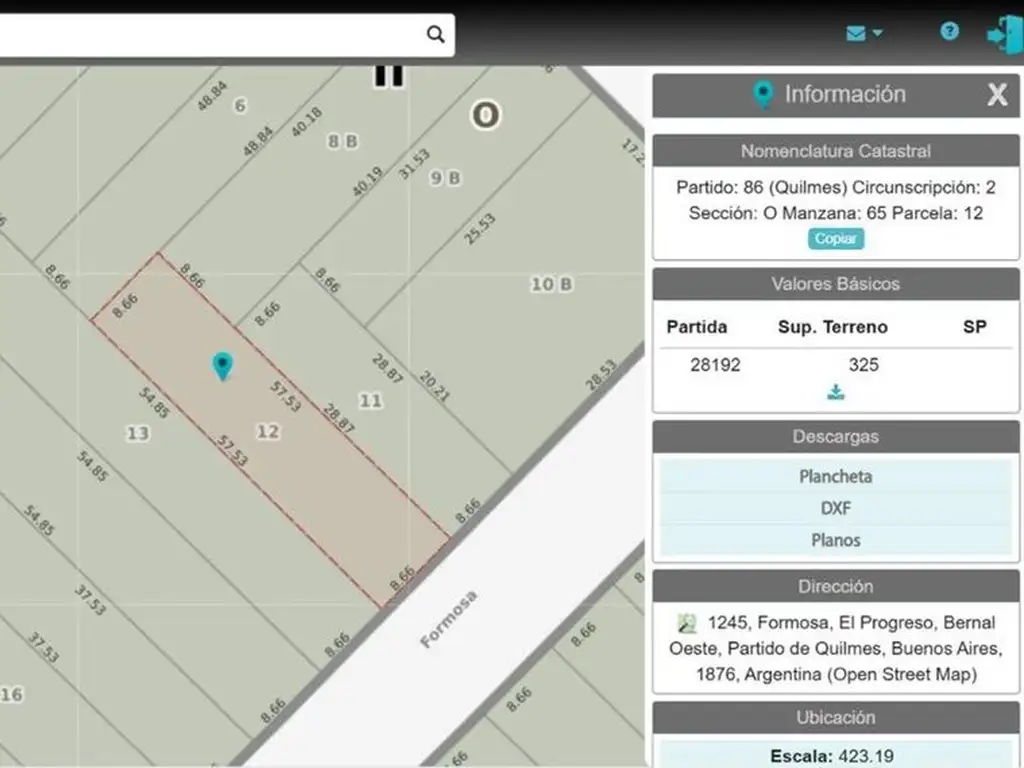
Task: Select parcel 10 B on the map
Action: (x=551, y=284)
